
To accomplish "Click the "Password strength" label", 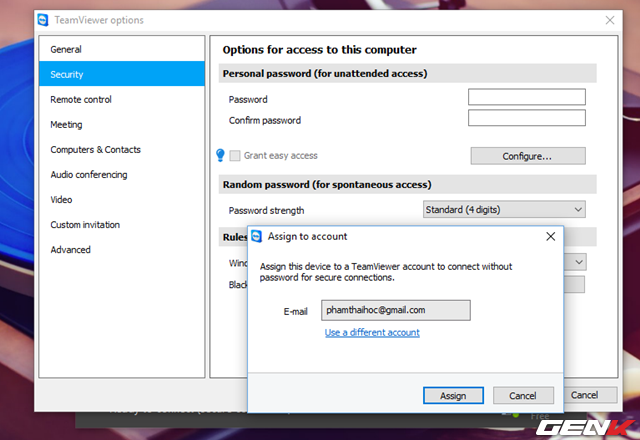I will [266, 211].
